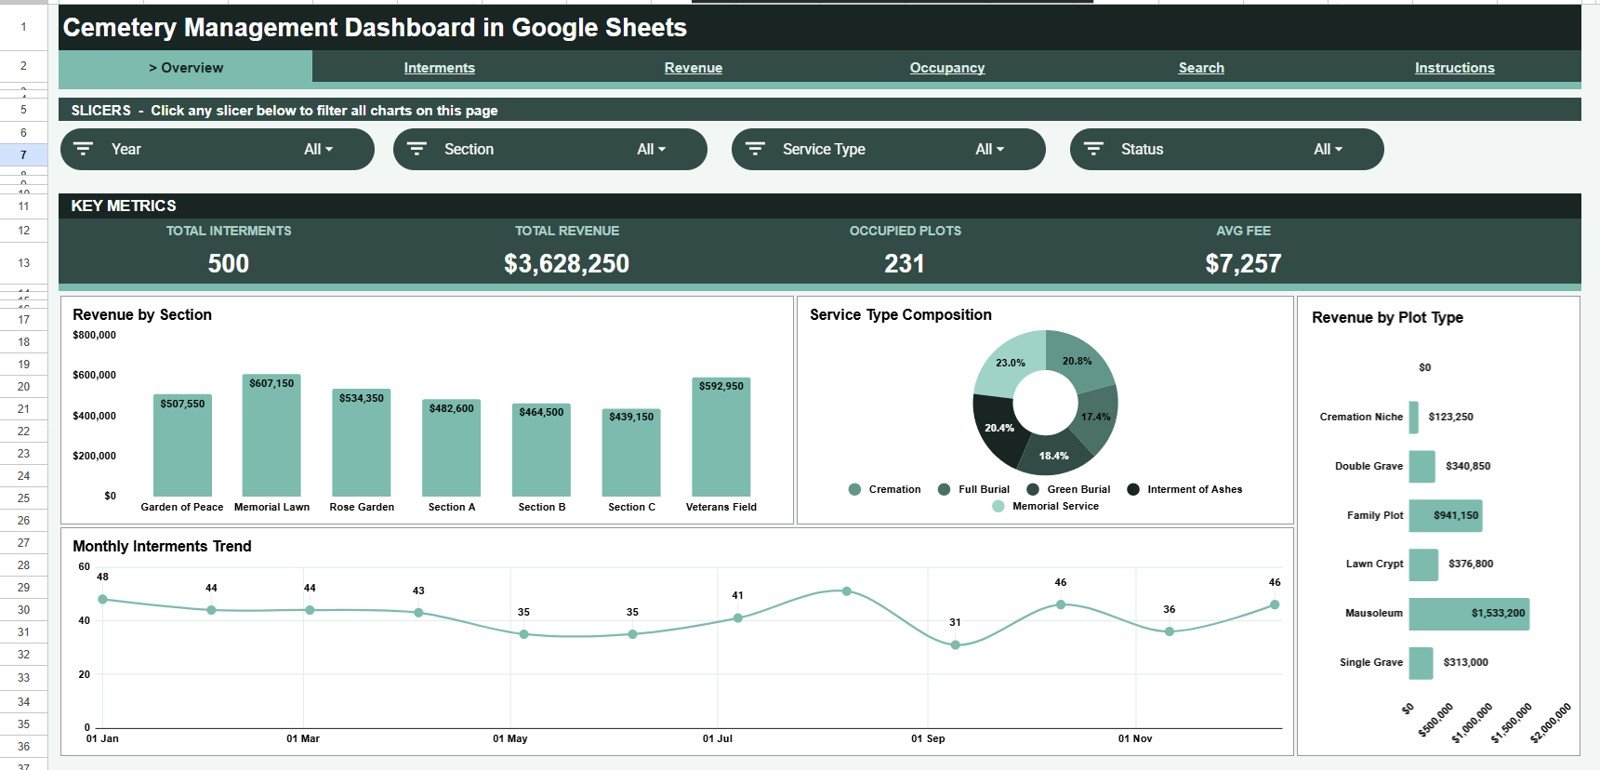This screenshot has width=1600, height=770.
Task: Click the Garden of Peace bar
Action: (182, 445)
